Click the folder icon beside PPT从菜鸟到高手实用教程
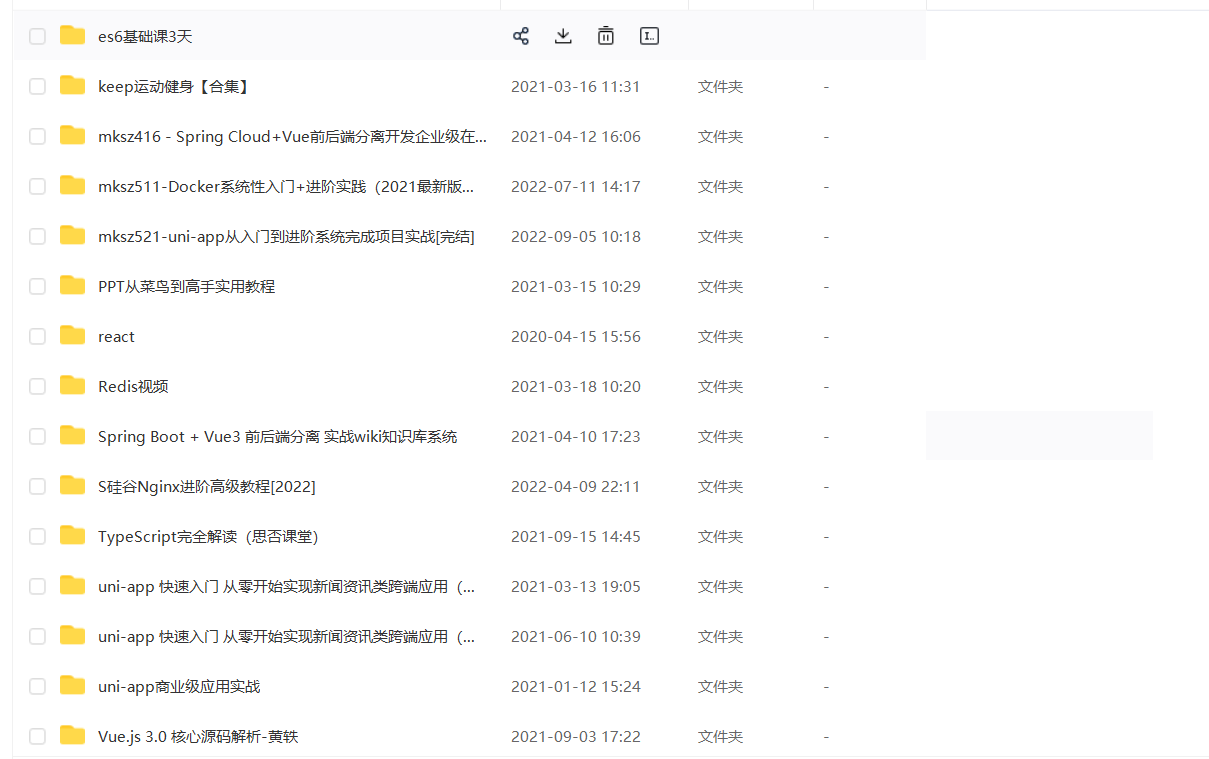 [72, 286]
